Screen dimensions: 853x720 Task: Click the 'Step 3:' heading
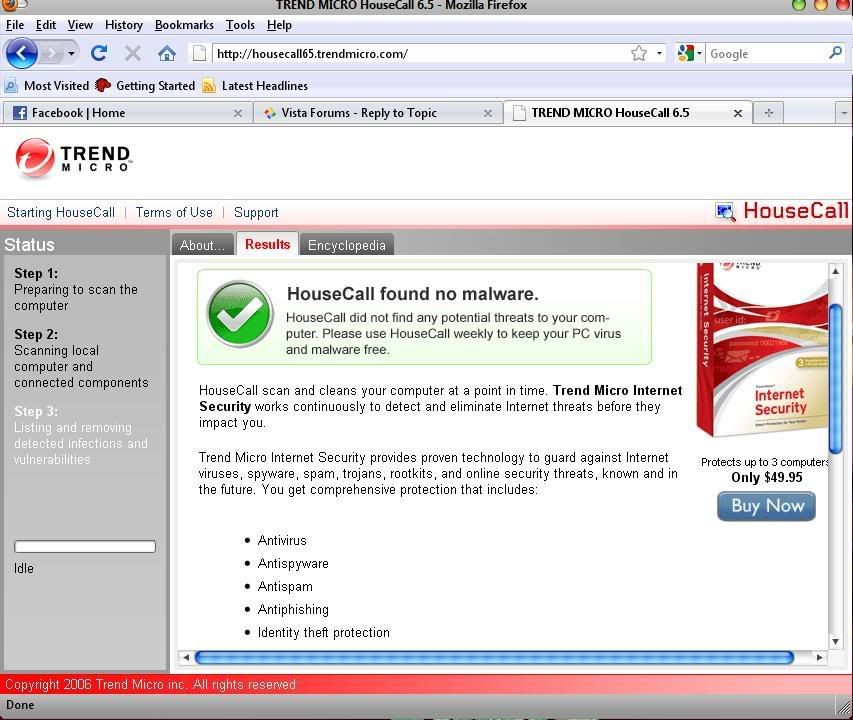(36, 411)
